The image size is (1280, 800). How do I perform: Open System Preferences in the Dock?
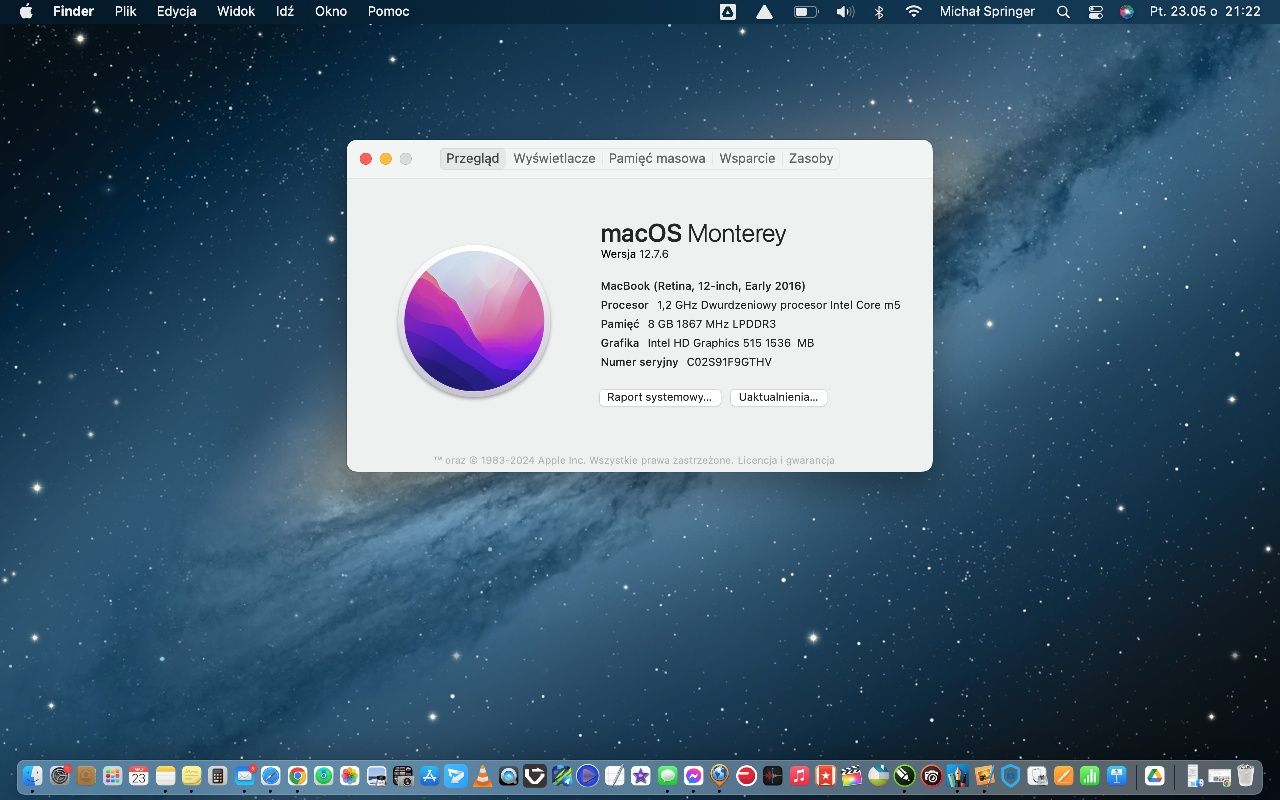click(x=60, y=775)
